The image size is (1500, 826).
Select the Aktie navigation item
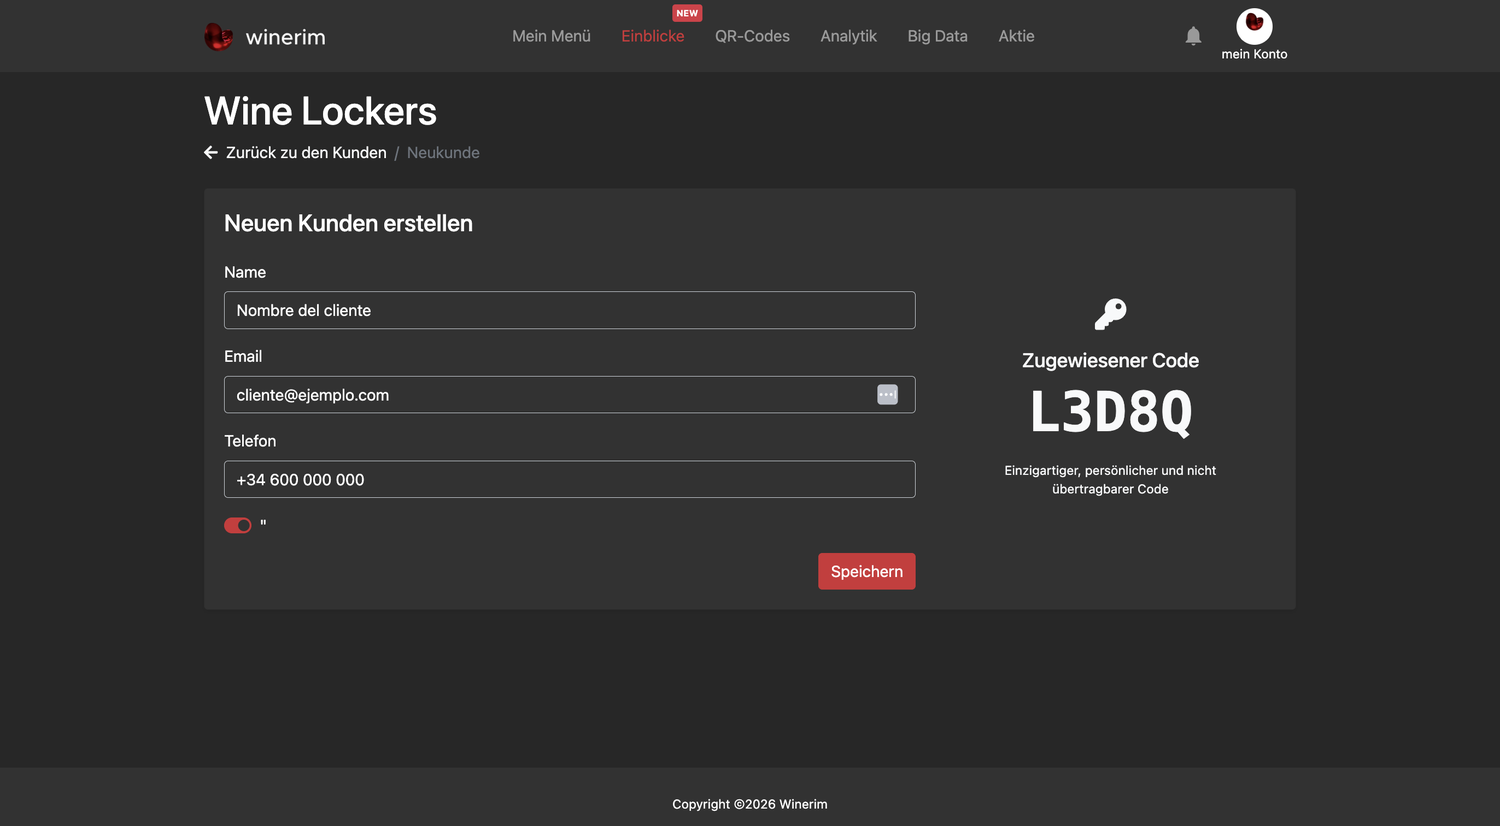1016,36
